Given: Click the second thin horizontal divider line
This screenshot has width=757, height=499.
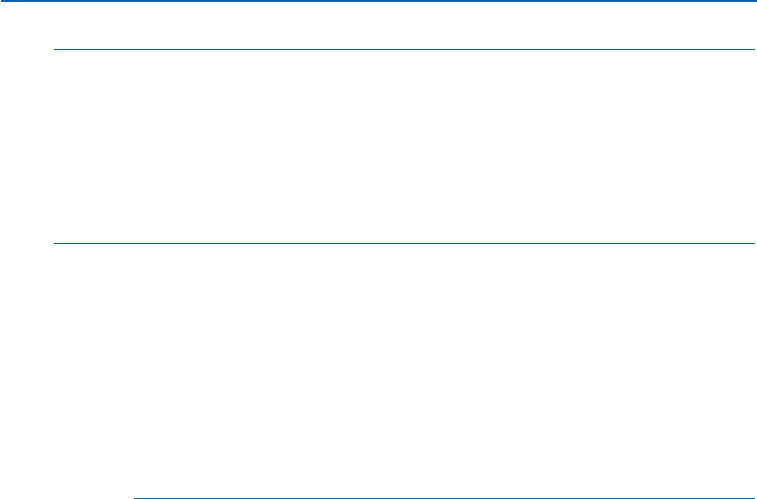Looking at the screenshot, I should 403,243.
